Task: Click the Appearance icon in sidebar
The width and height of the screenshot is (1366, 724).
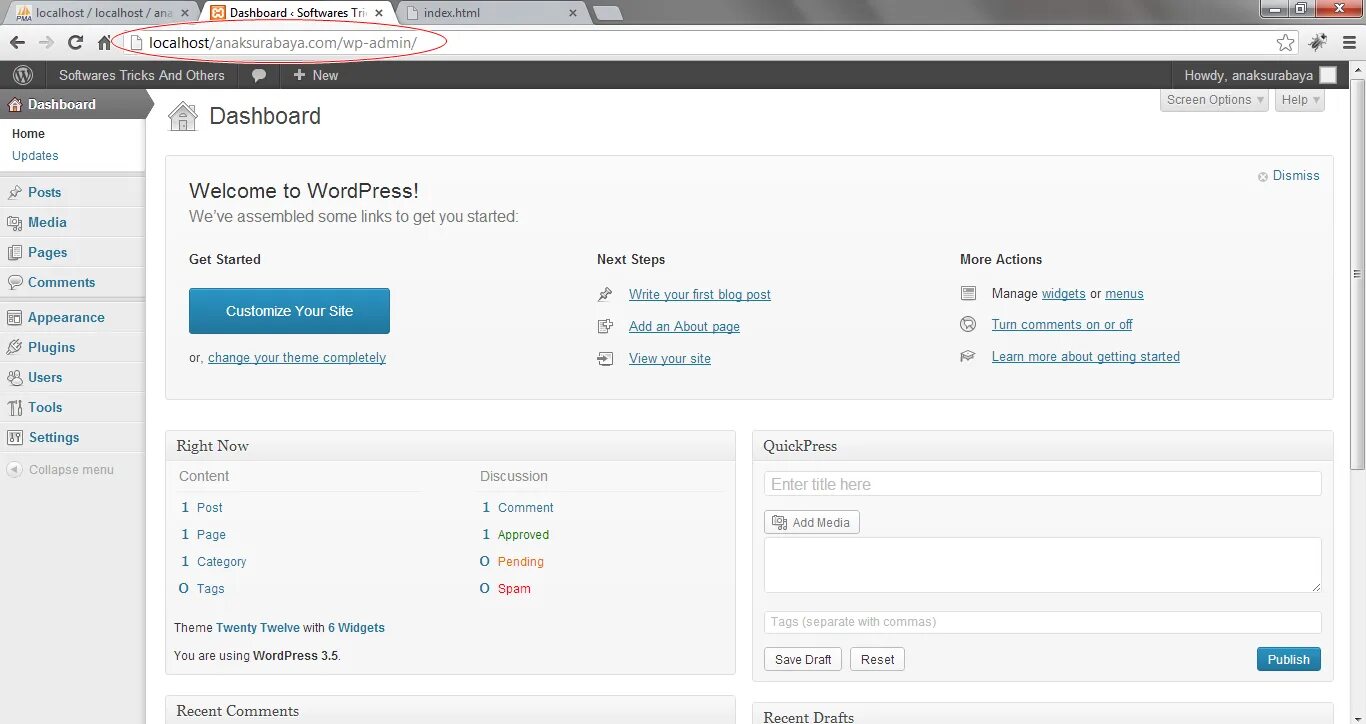Action: tap(14, 317)
